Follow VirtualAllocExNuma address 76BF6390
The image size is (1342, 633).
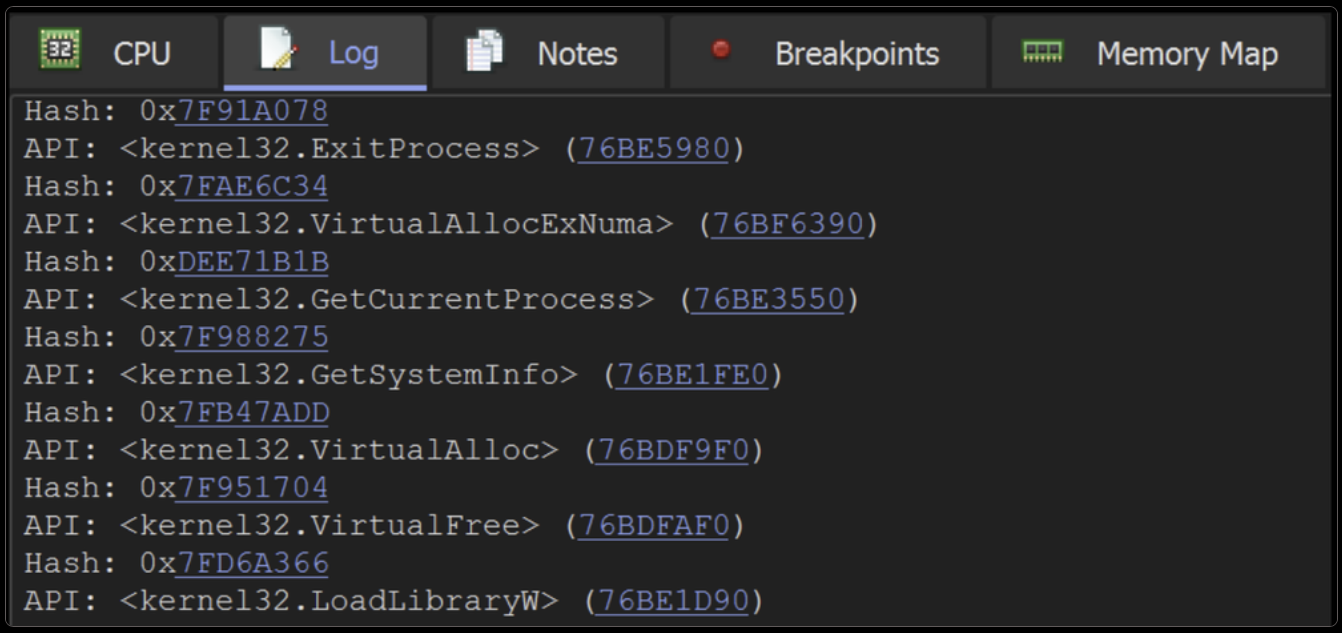[787, 224]
